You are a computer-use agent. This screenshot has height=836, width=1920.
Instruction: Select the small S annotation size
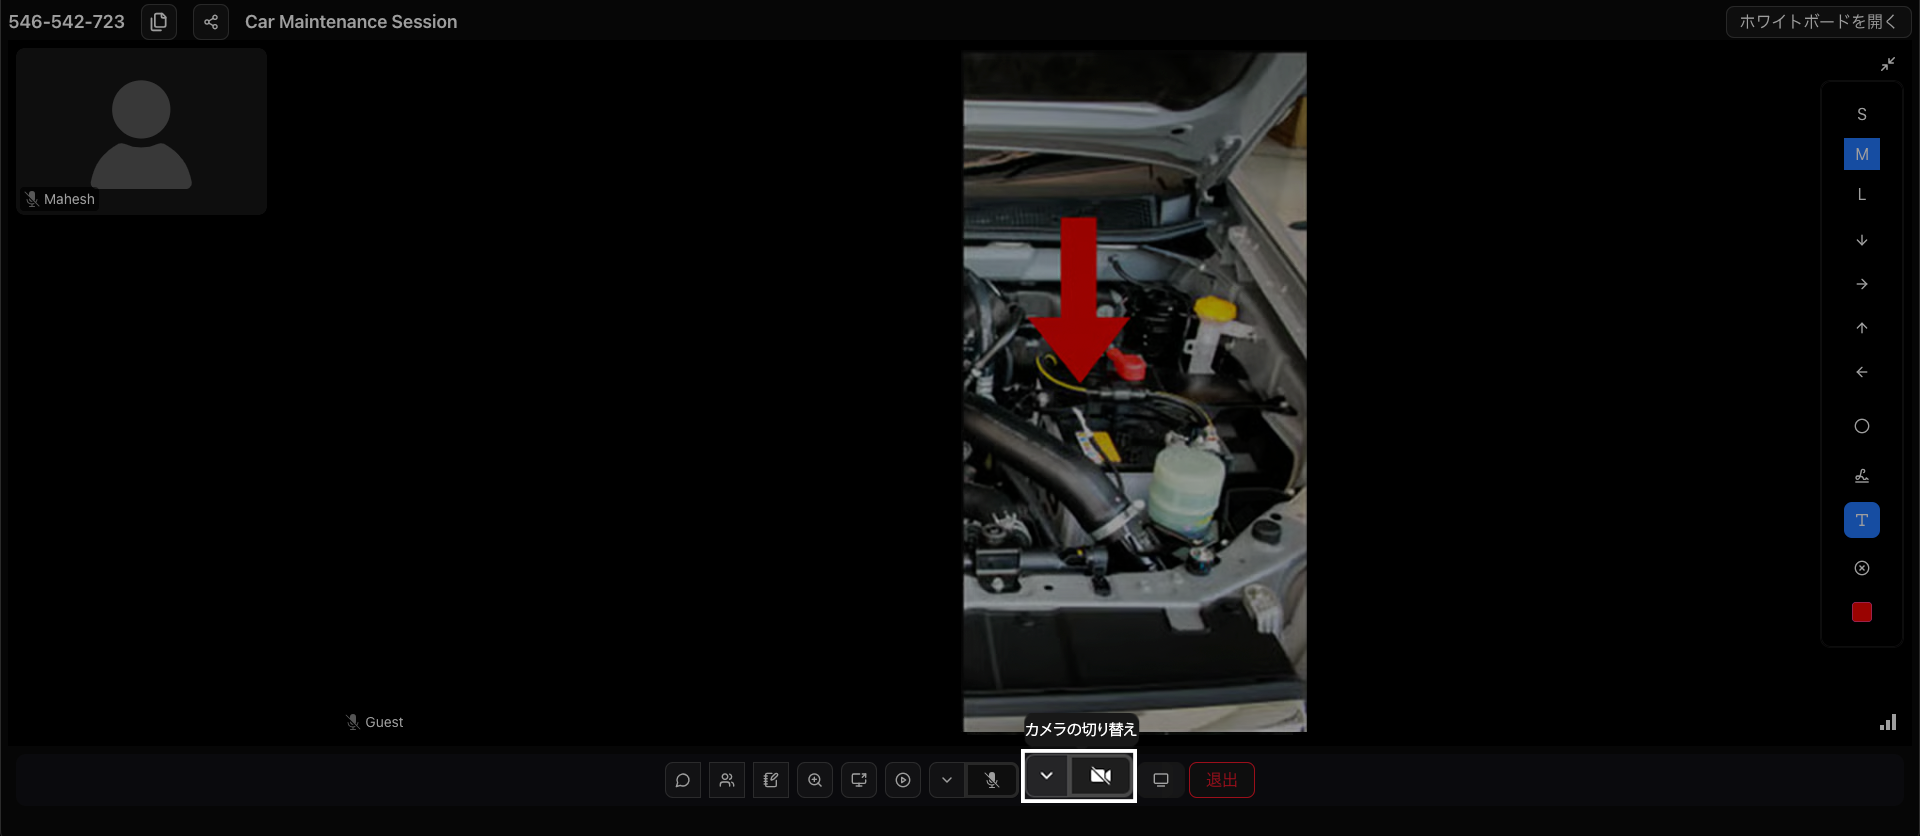point(1861,114)
